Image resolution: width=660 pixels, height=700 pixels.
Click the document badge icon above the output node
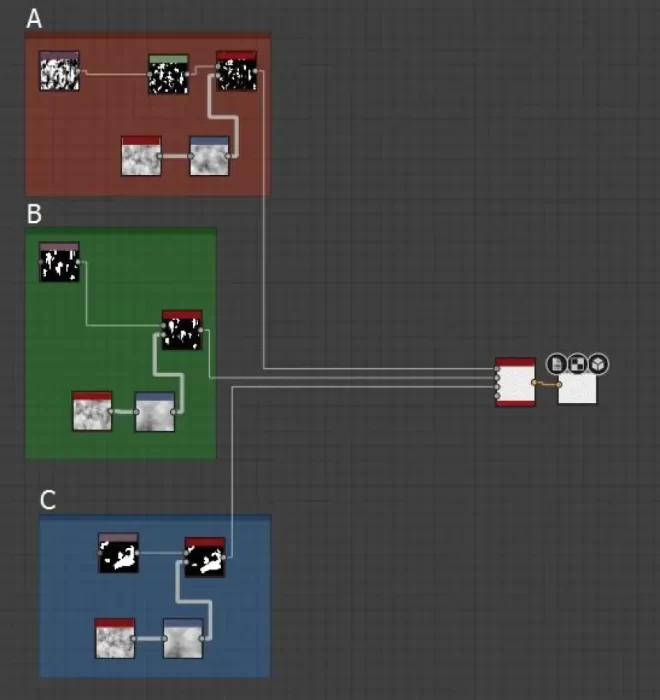point(557,364)
